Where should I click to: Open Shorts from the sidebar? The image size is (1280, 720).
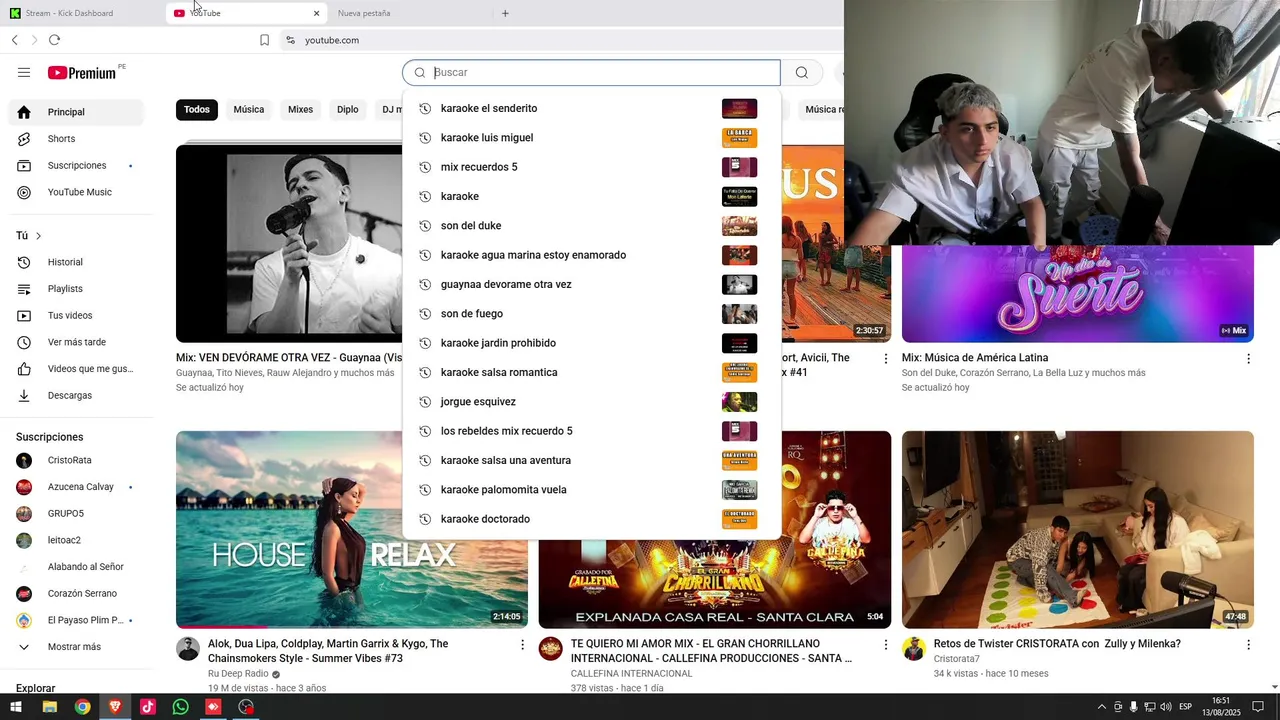pyautogui.click(x=76, y=139)
